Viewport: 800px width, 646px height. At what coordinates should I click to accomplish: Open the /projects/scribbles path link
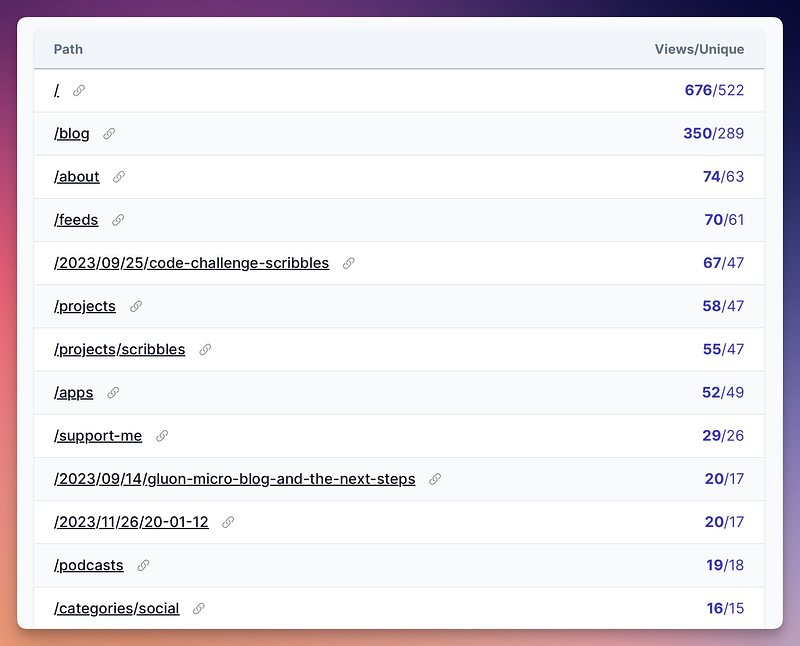119,350
